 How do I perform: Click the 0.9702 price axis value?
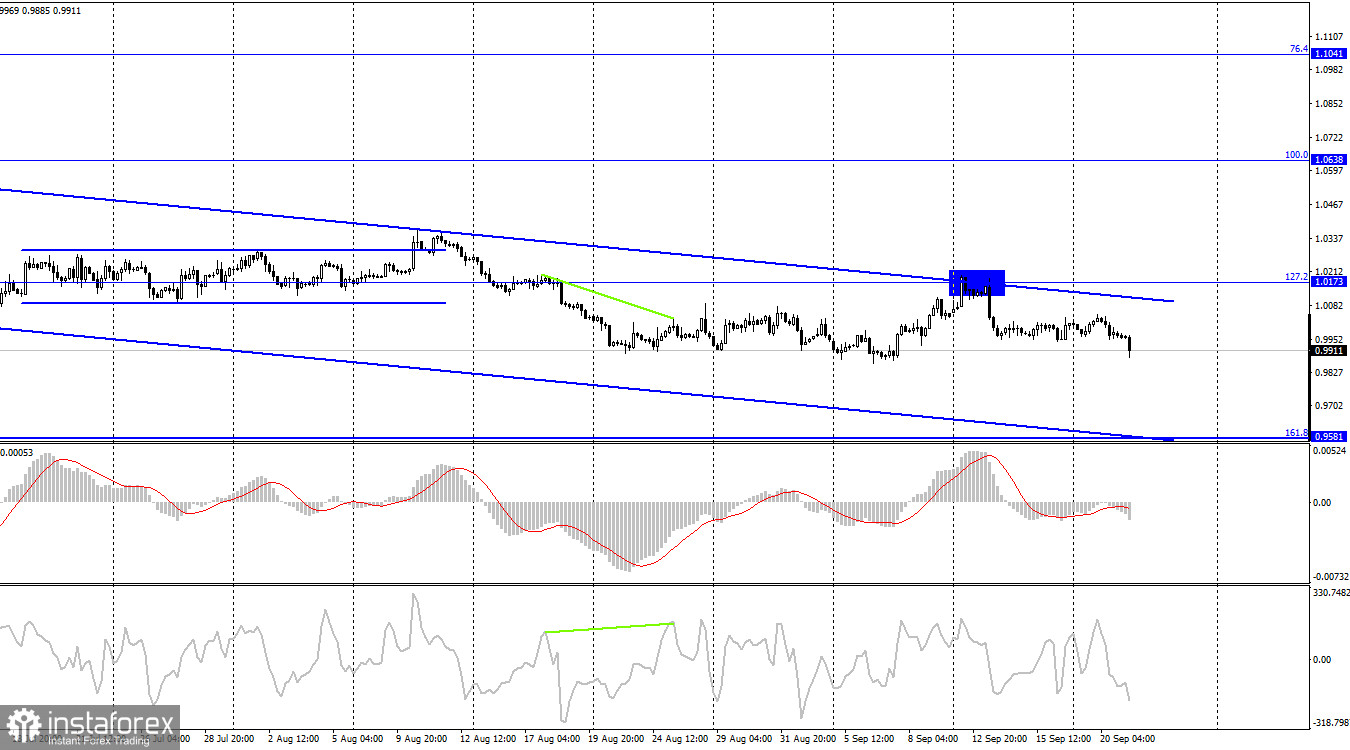[x=1329, y=405]
